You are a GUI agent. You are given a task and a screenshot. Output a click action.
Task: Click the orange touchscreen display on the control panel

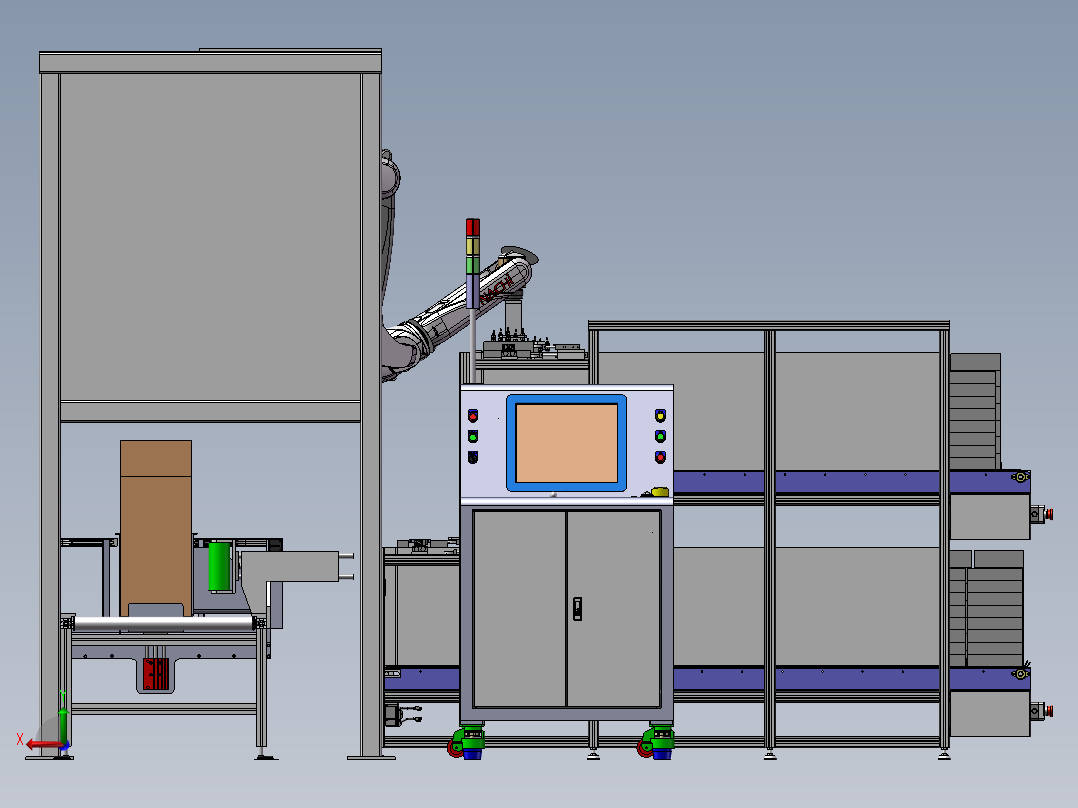(x=566, y=443)
